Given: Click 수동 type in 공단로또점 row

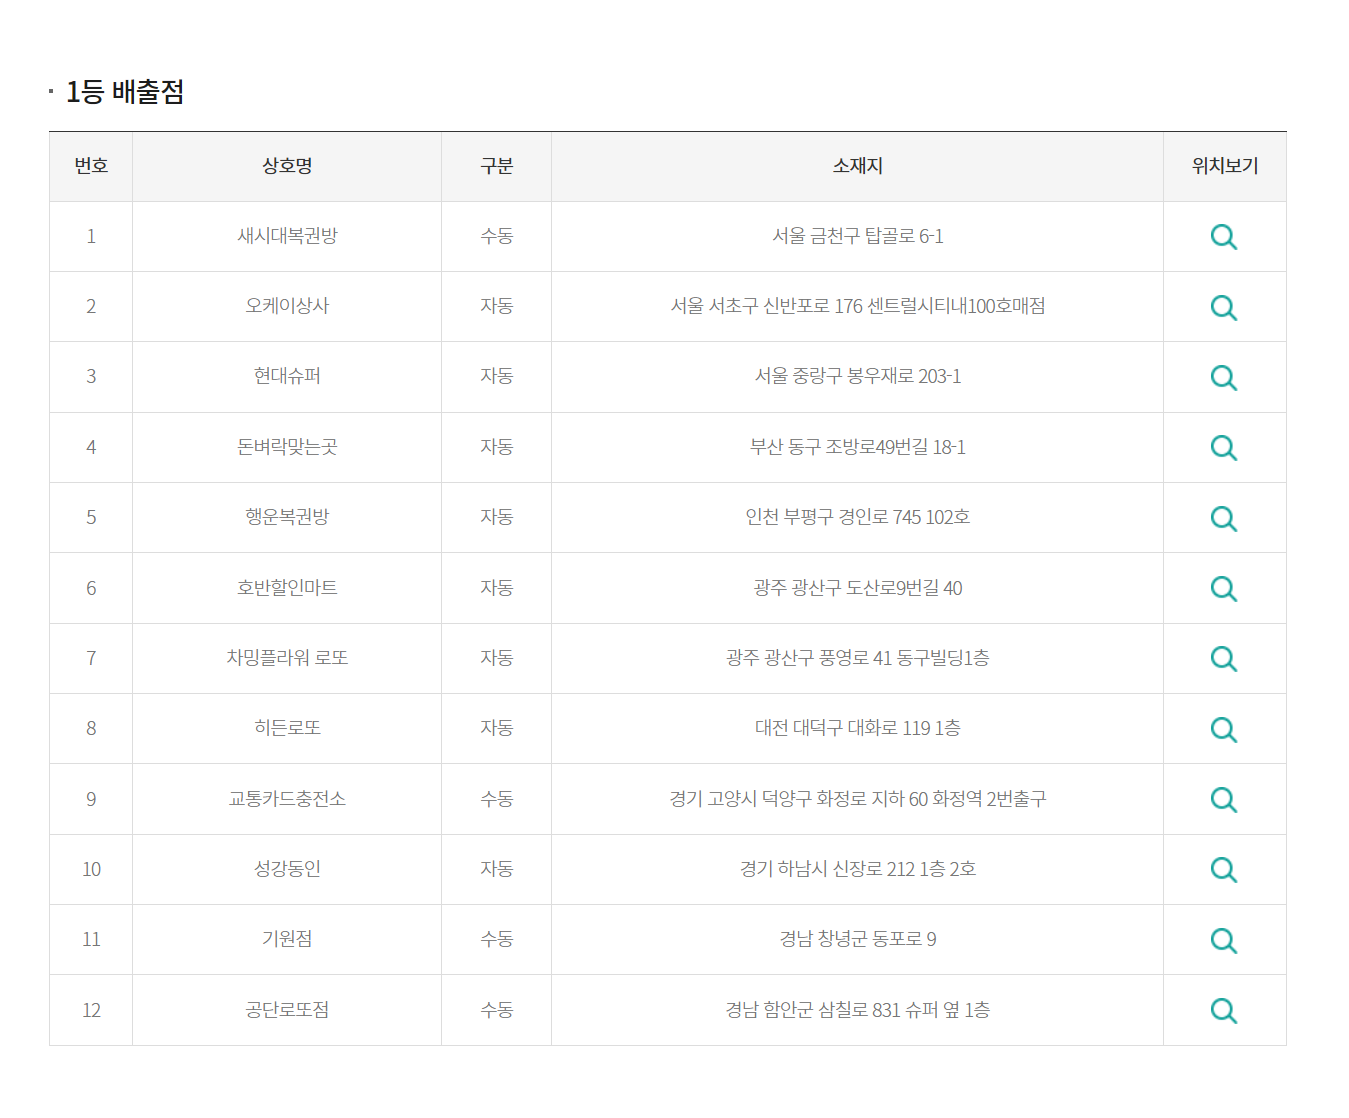Looking at the screenshot, I should tap(496, 1010).
